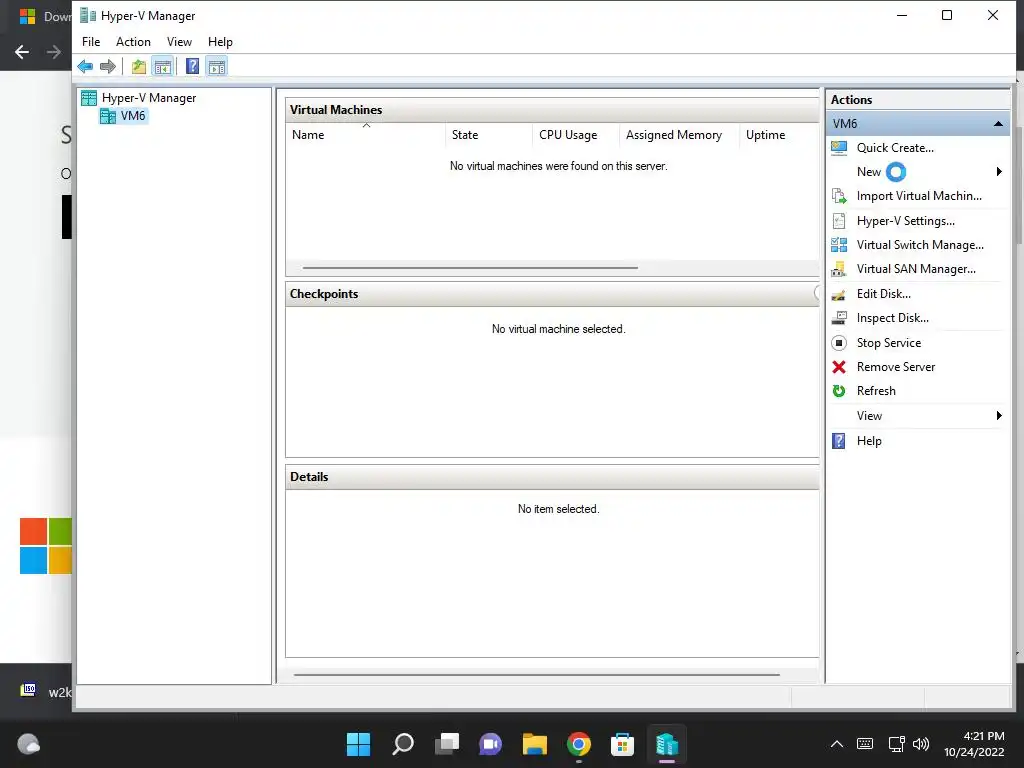Viewport: 1024px width, 768px height.
Task: Click the center pane bottom horizontal scrollbar
Action: pyautogui.click(x=537, y=675)
